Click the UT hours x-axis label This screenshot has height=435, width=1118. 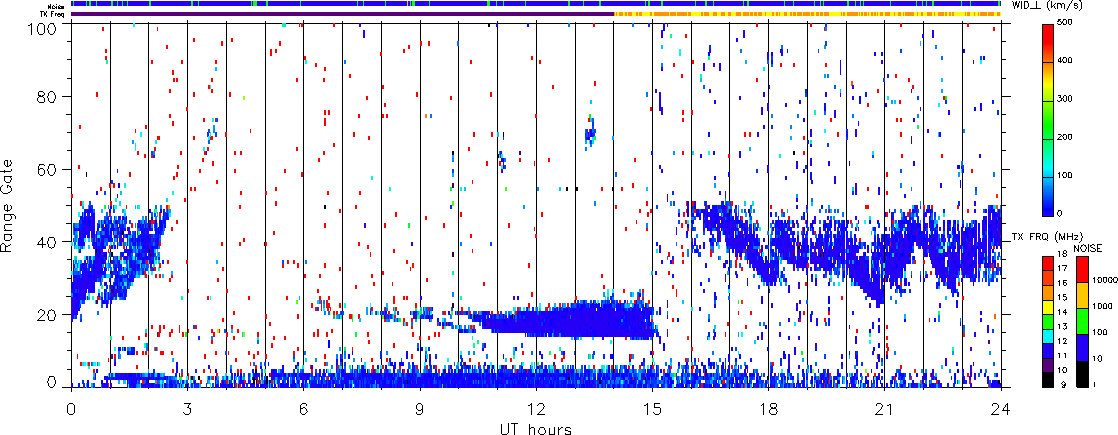pyautogui.click(x=536, y=428)
